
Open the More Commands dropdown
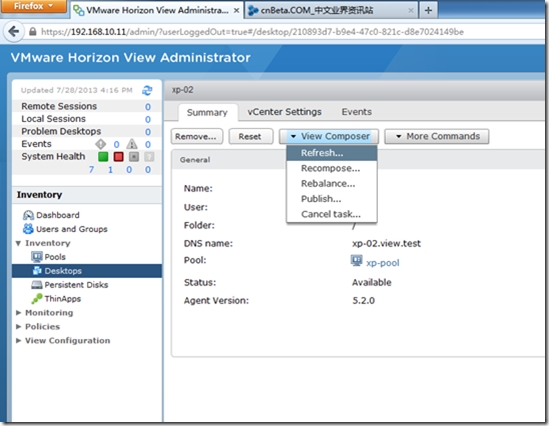pos(437,136)
